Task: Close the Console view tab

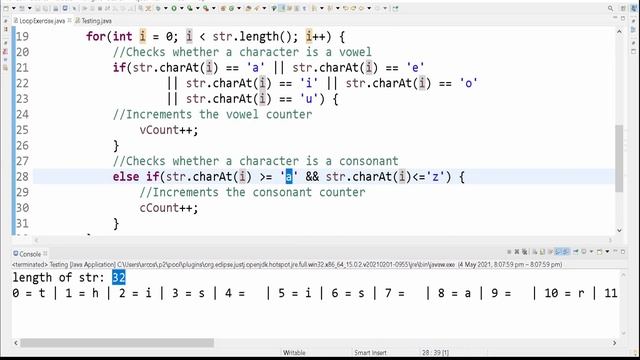Action: click(x=45, y=253)
